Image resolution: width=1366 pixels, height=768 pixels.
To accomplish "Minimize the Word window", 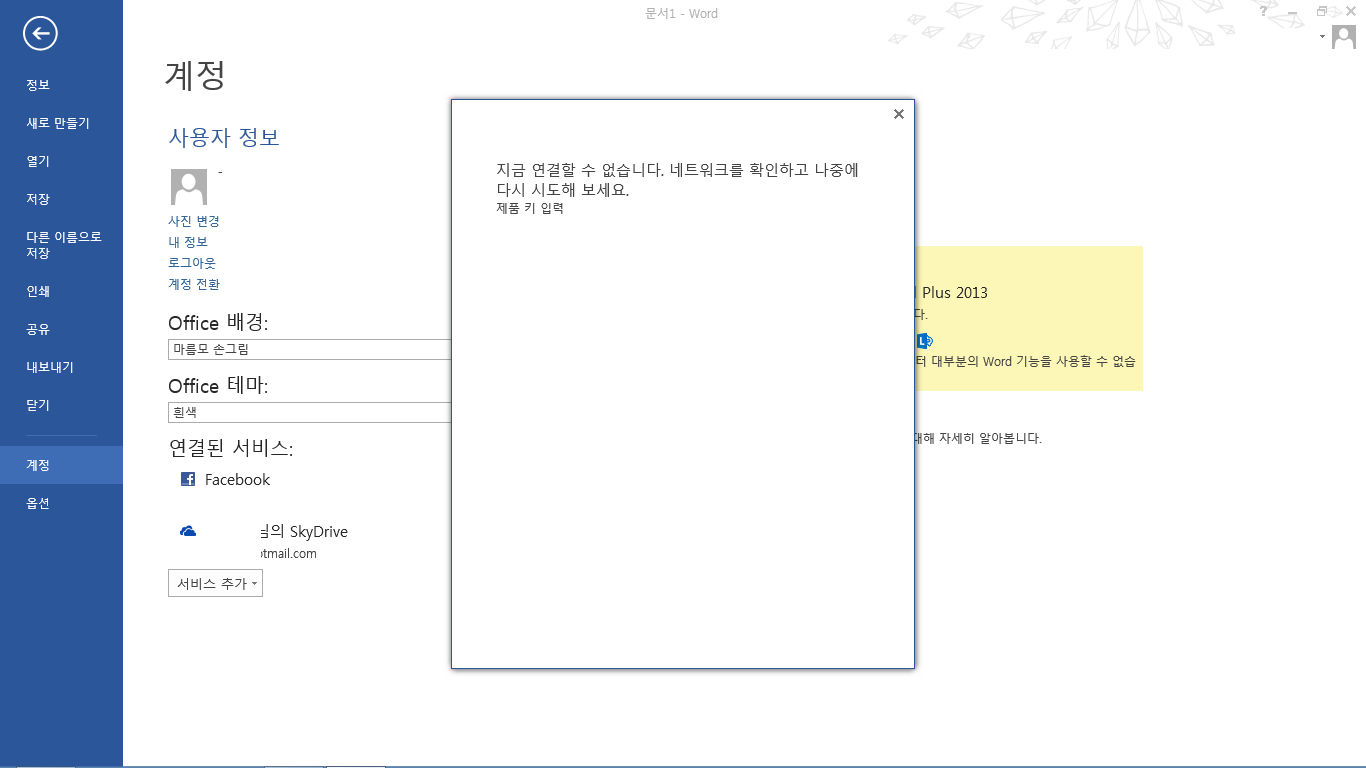I will (x=1294, y=12).
